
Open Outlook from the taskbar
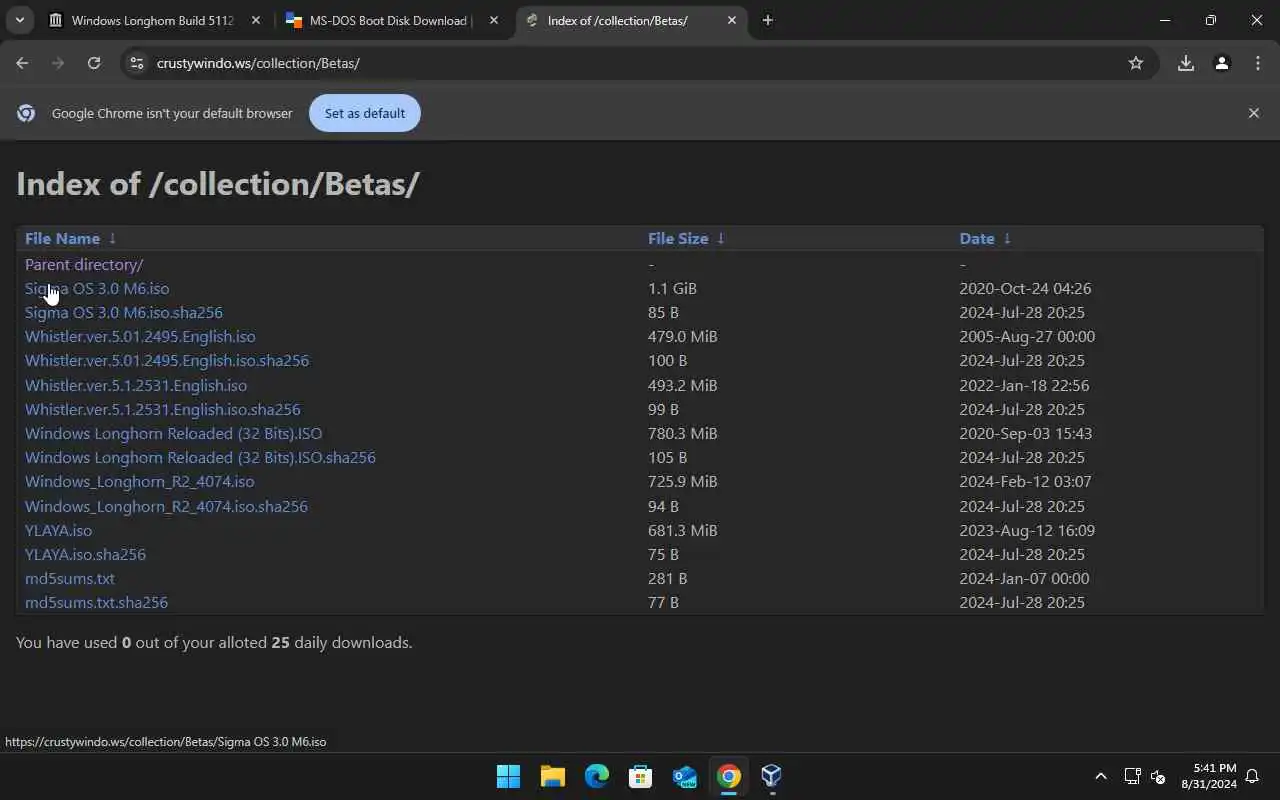click(x=684, y=776)
